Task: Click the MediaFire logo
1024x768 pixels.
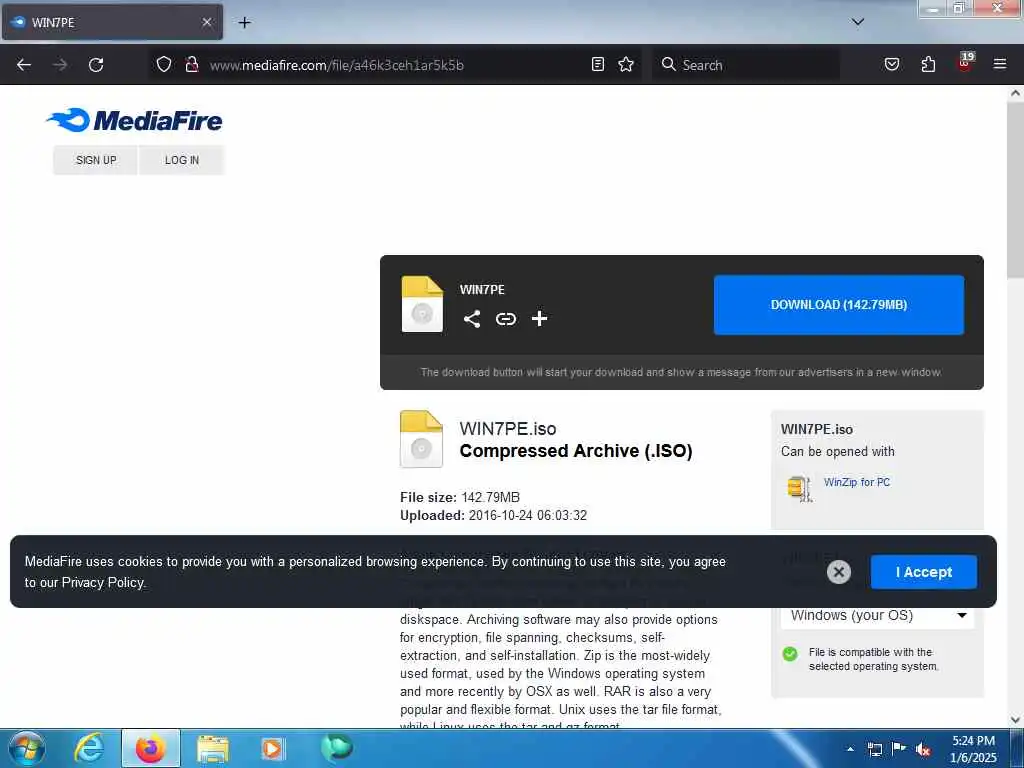Action: 135,120
